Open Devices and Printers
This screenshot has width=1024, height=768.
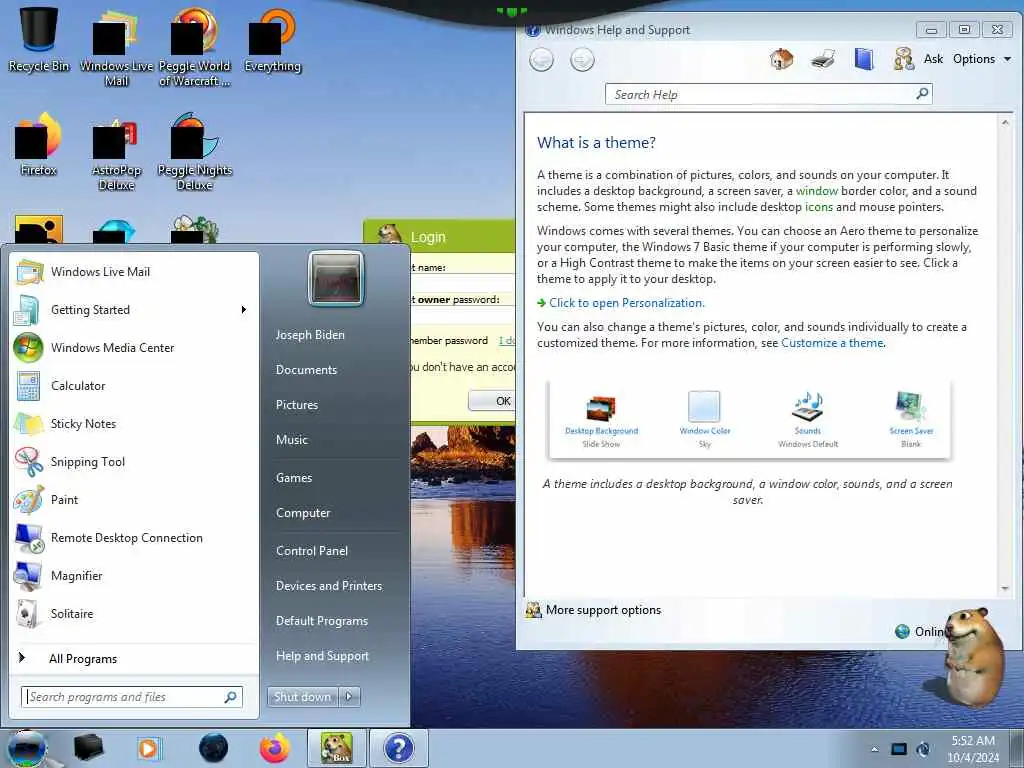tap(328, 586)
